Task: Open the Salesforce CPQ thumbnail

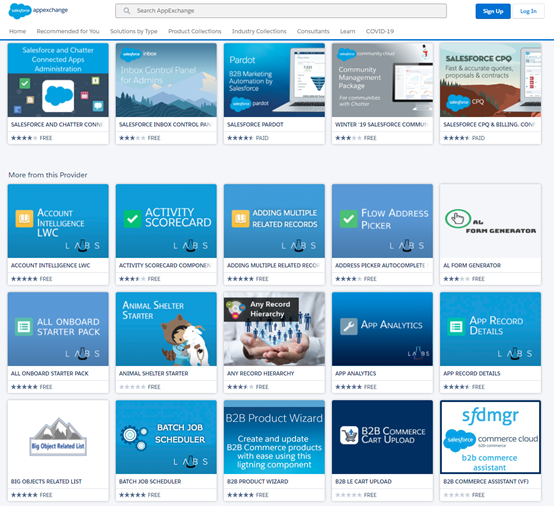Action: click(490, 80)
